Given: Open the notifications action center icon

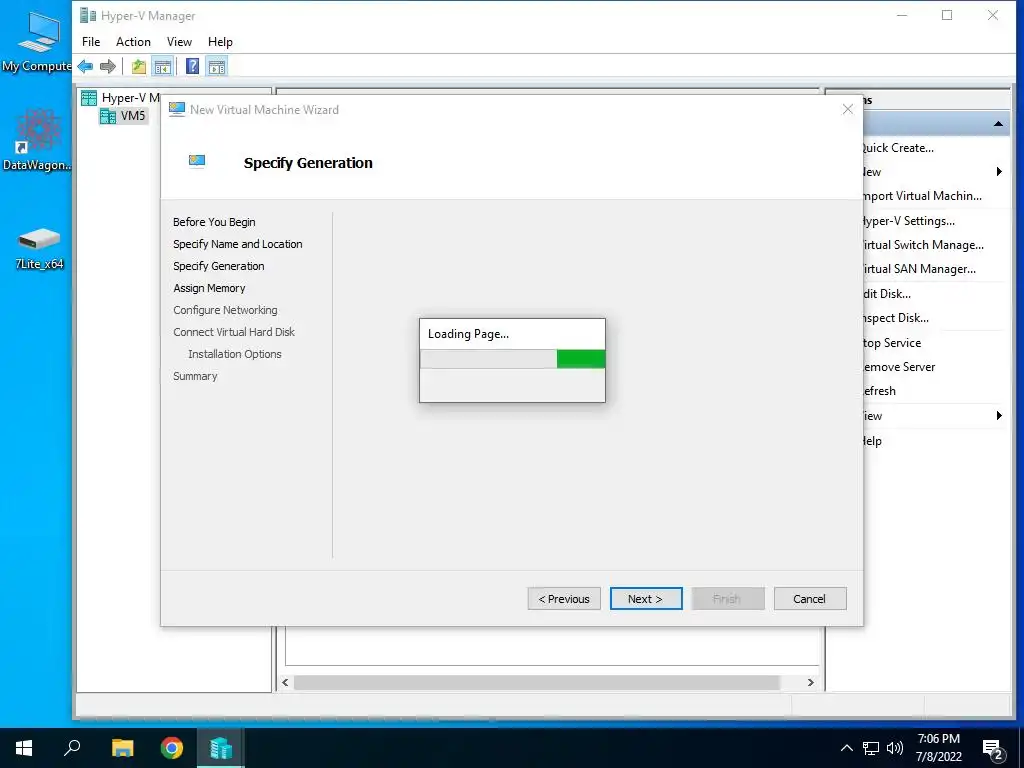Looking at the screenshot, I should point(993,749).
